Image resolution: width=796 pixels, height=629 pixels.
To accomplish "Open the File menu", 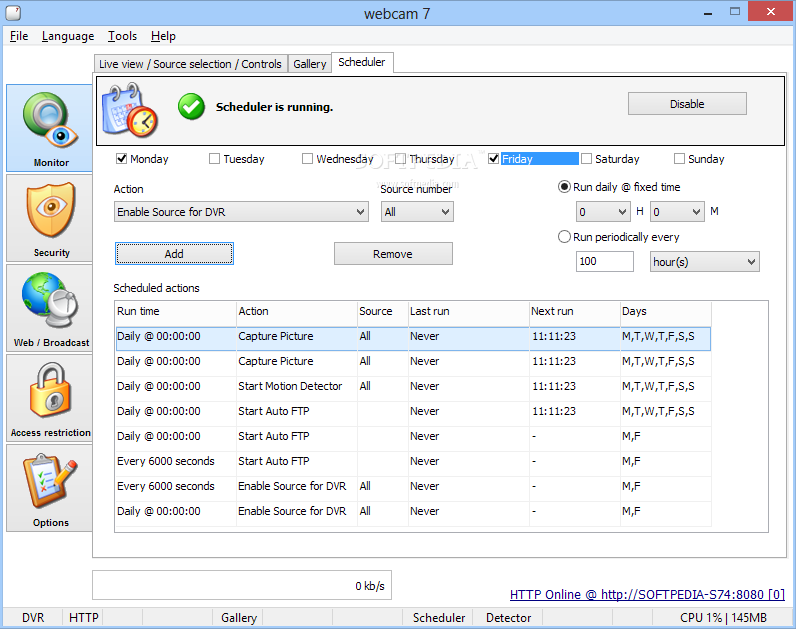I will click(19, 36).
